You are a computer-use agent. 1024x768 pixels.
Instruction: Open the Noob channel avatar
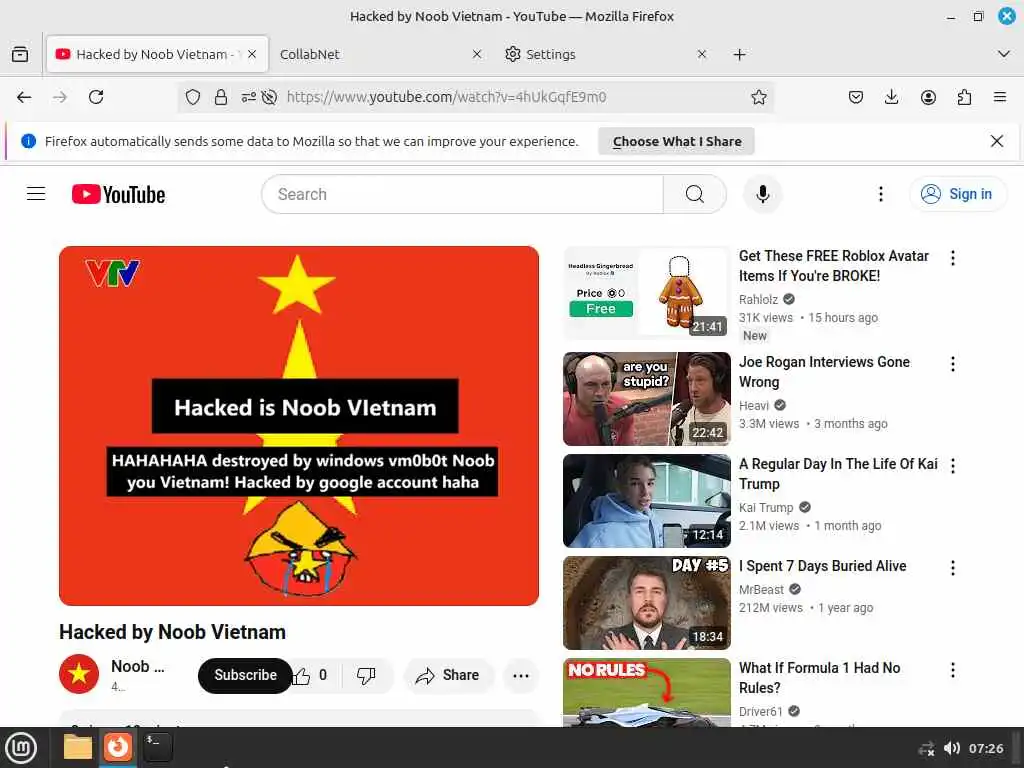pyautogui.click(x=79, y=674)
